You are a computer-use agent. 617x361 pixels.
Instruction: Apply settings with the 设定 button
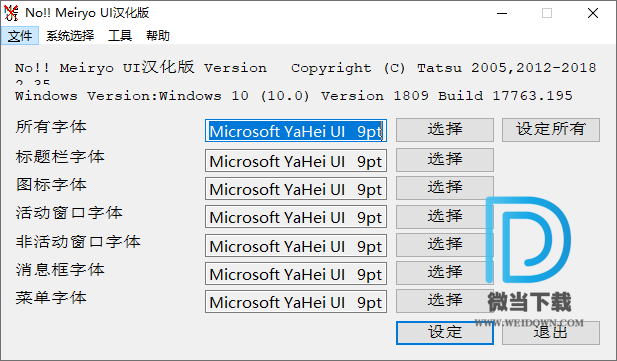coord(445,333)
